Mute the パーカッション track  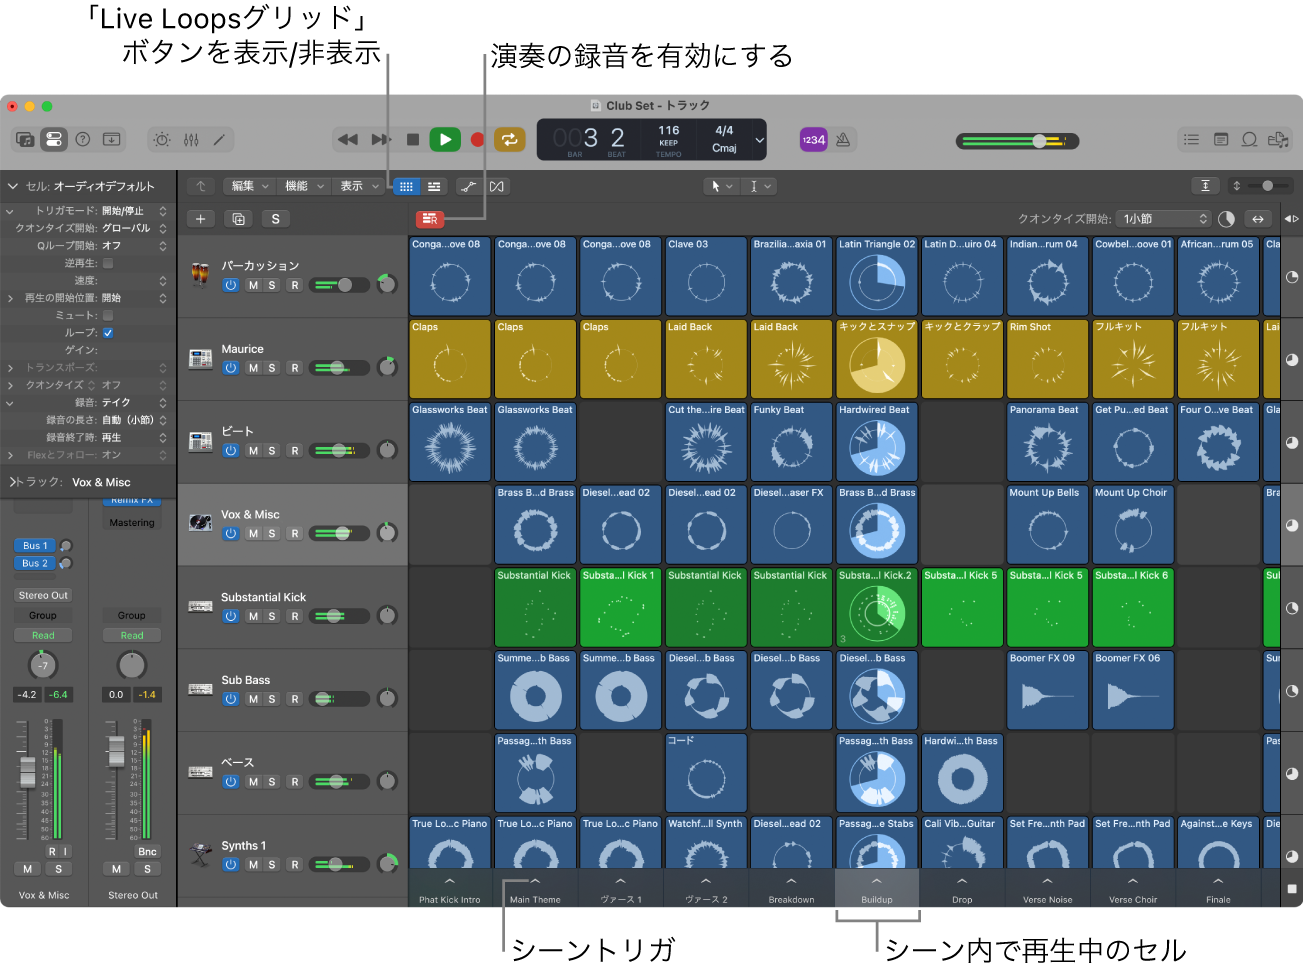pyautogui.click(x=253, y=285)
